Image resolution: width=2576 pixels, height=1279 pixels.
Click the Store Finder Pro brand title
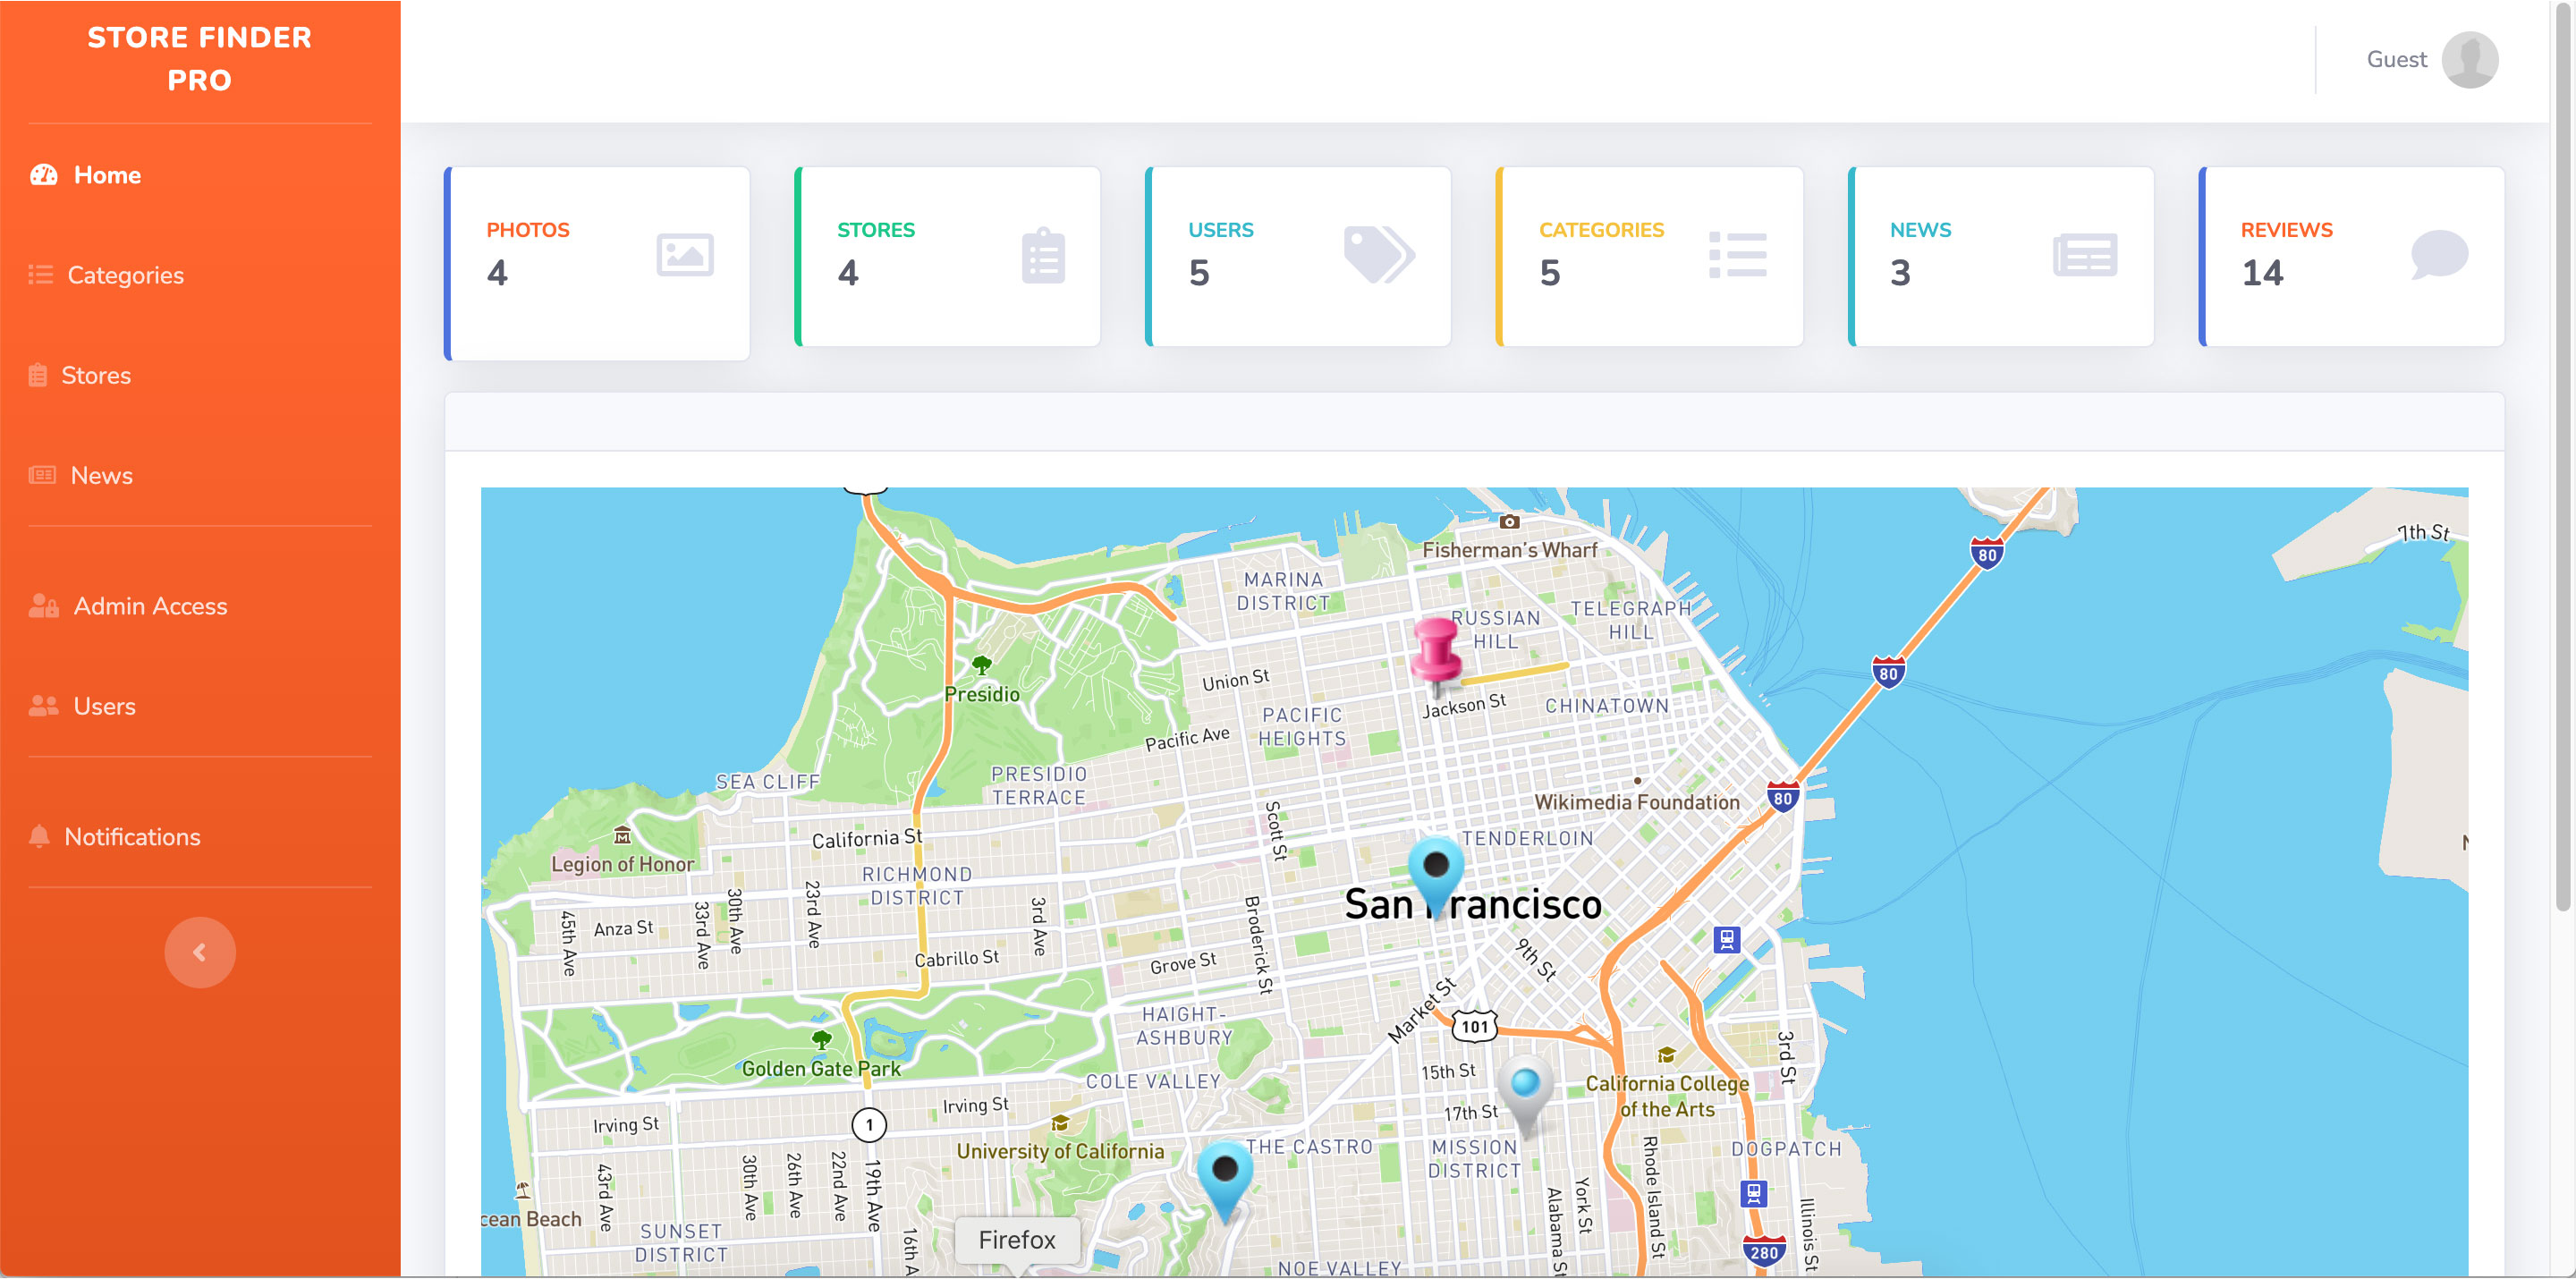pyautogui.click(x=199, y=59)
